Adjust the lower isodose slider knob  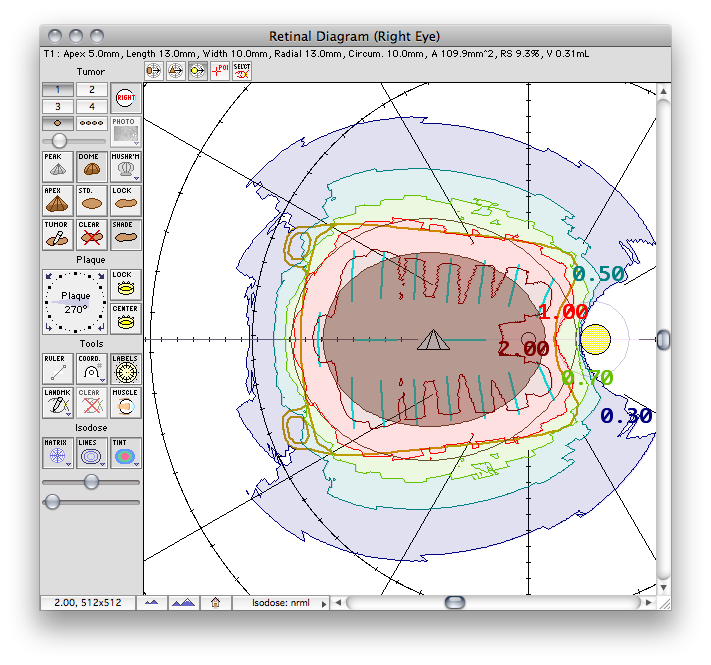click(x=52, y=502)
